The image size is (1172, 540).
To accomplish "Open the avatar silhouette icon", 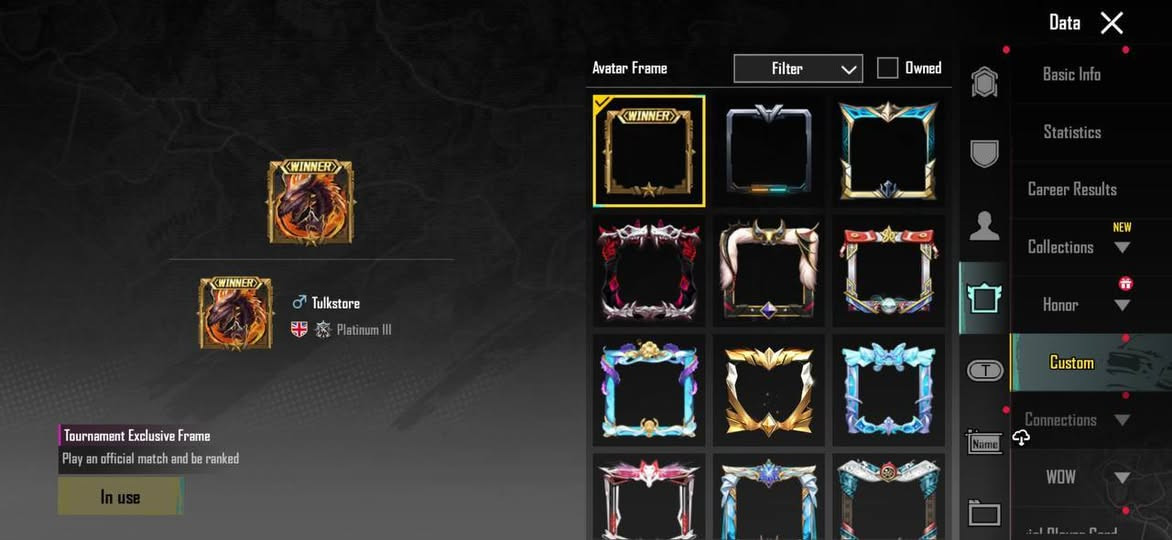I will click(984, 225).
